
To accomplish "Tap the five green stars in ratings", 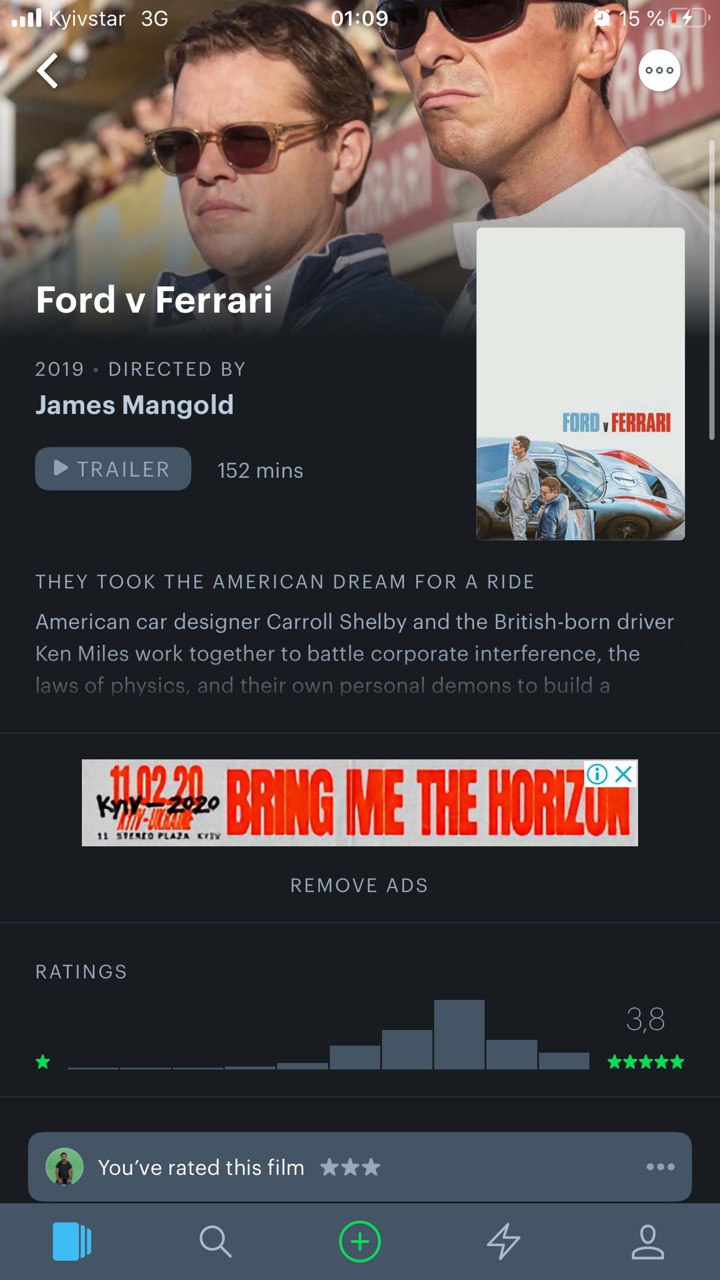I will pos(646,1062).
